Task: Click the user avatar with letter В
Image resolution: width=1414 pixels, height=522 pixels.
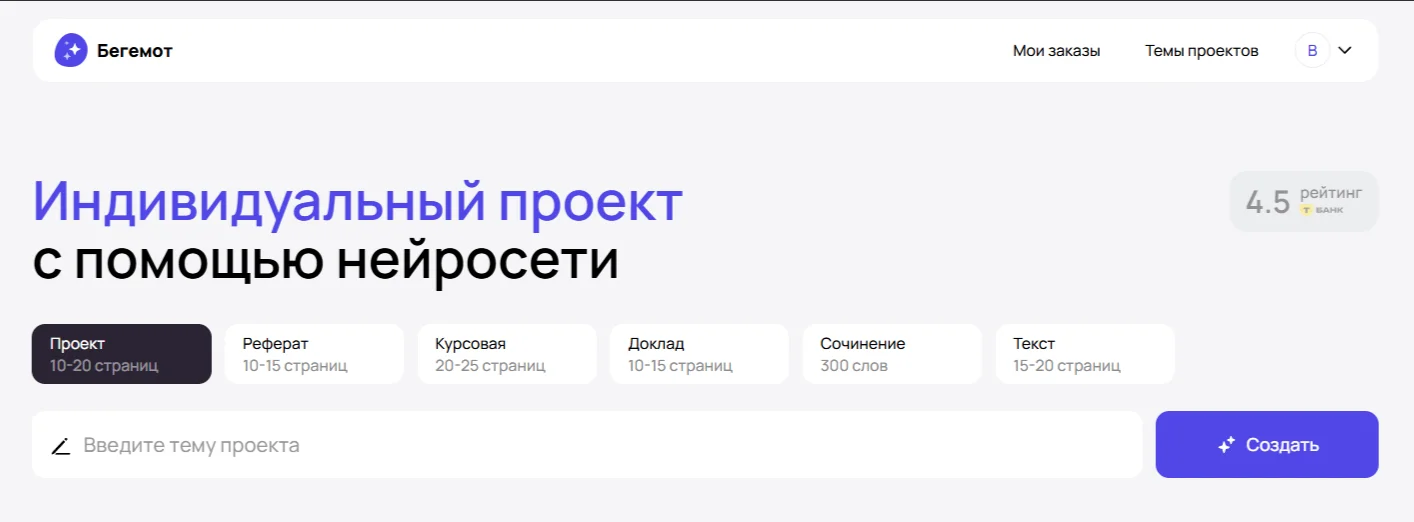Action: coord(1312,50)
